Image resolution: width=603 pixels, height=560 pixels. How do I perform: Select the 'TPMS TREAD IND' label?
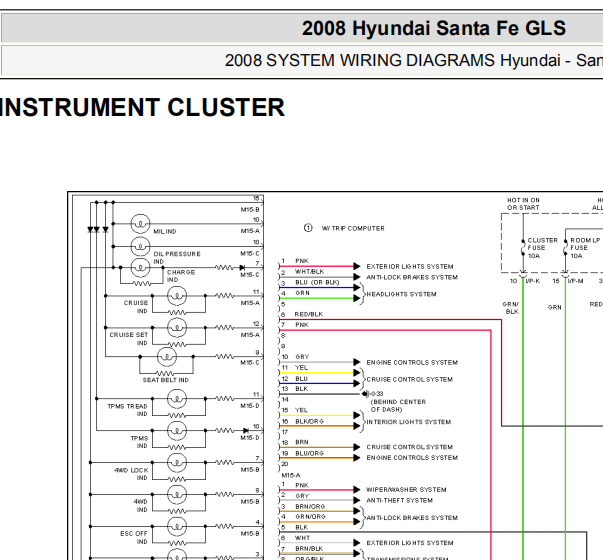click(x=127, y=410)
